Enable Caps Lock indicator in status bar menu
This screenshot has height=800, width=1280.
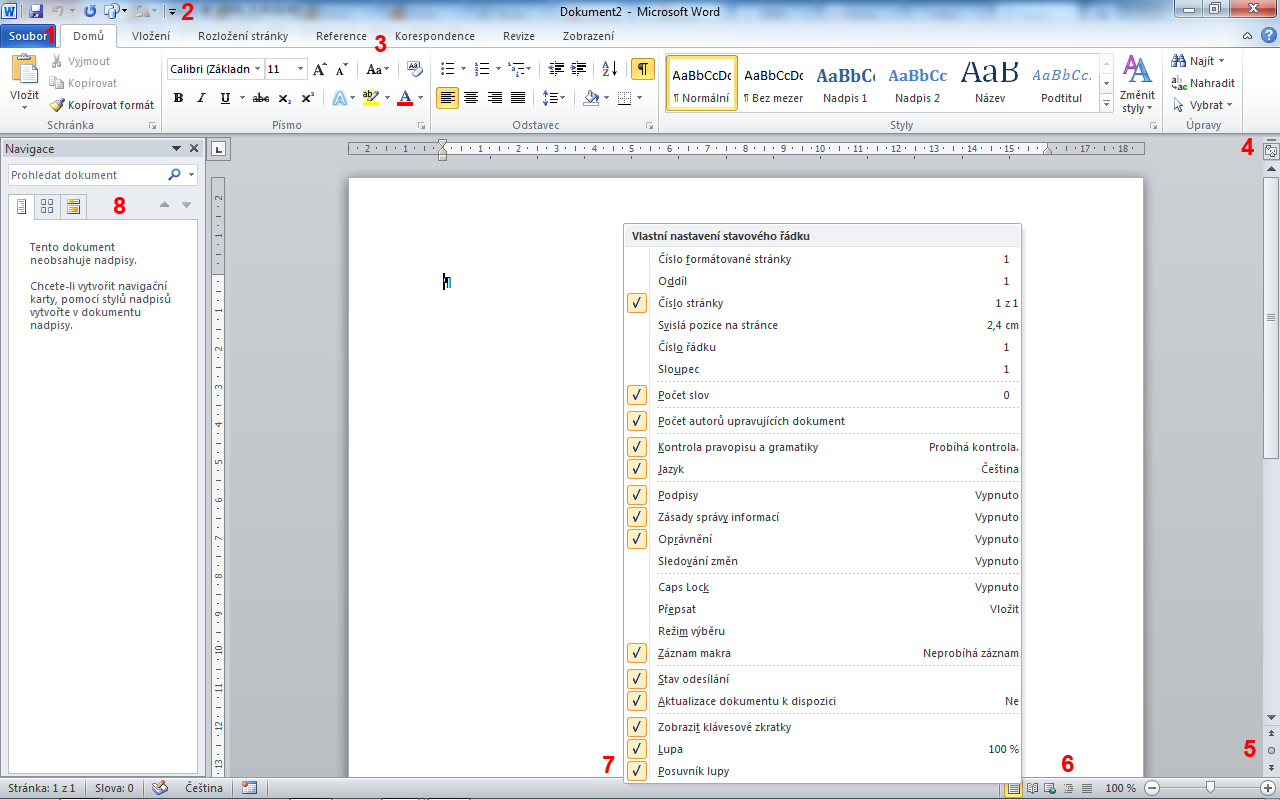click(822, 587)
